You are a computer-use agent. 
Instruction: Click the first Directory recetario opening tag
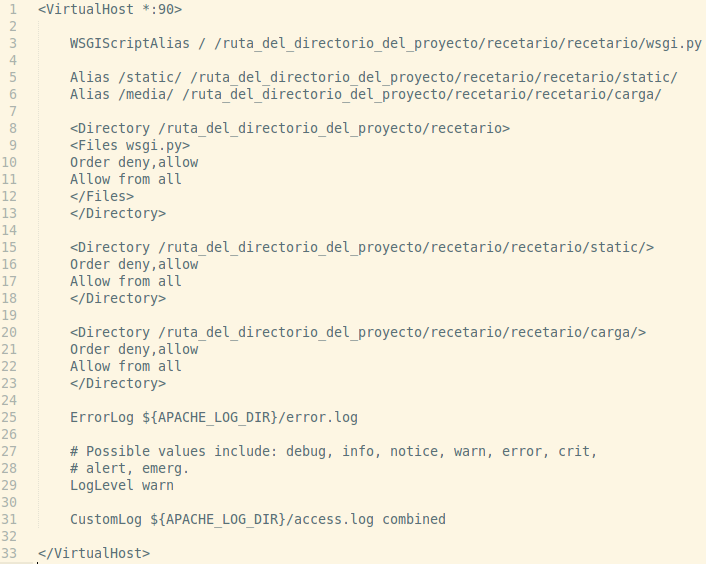point(290,129)
